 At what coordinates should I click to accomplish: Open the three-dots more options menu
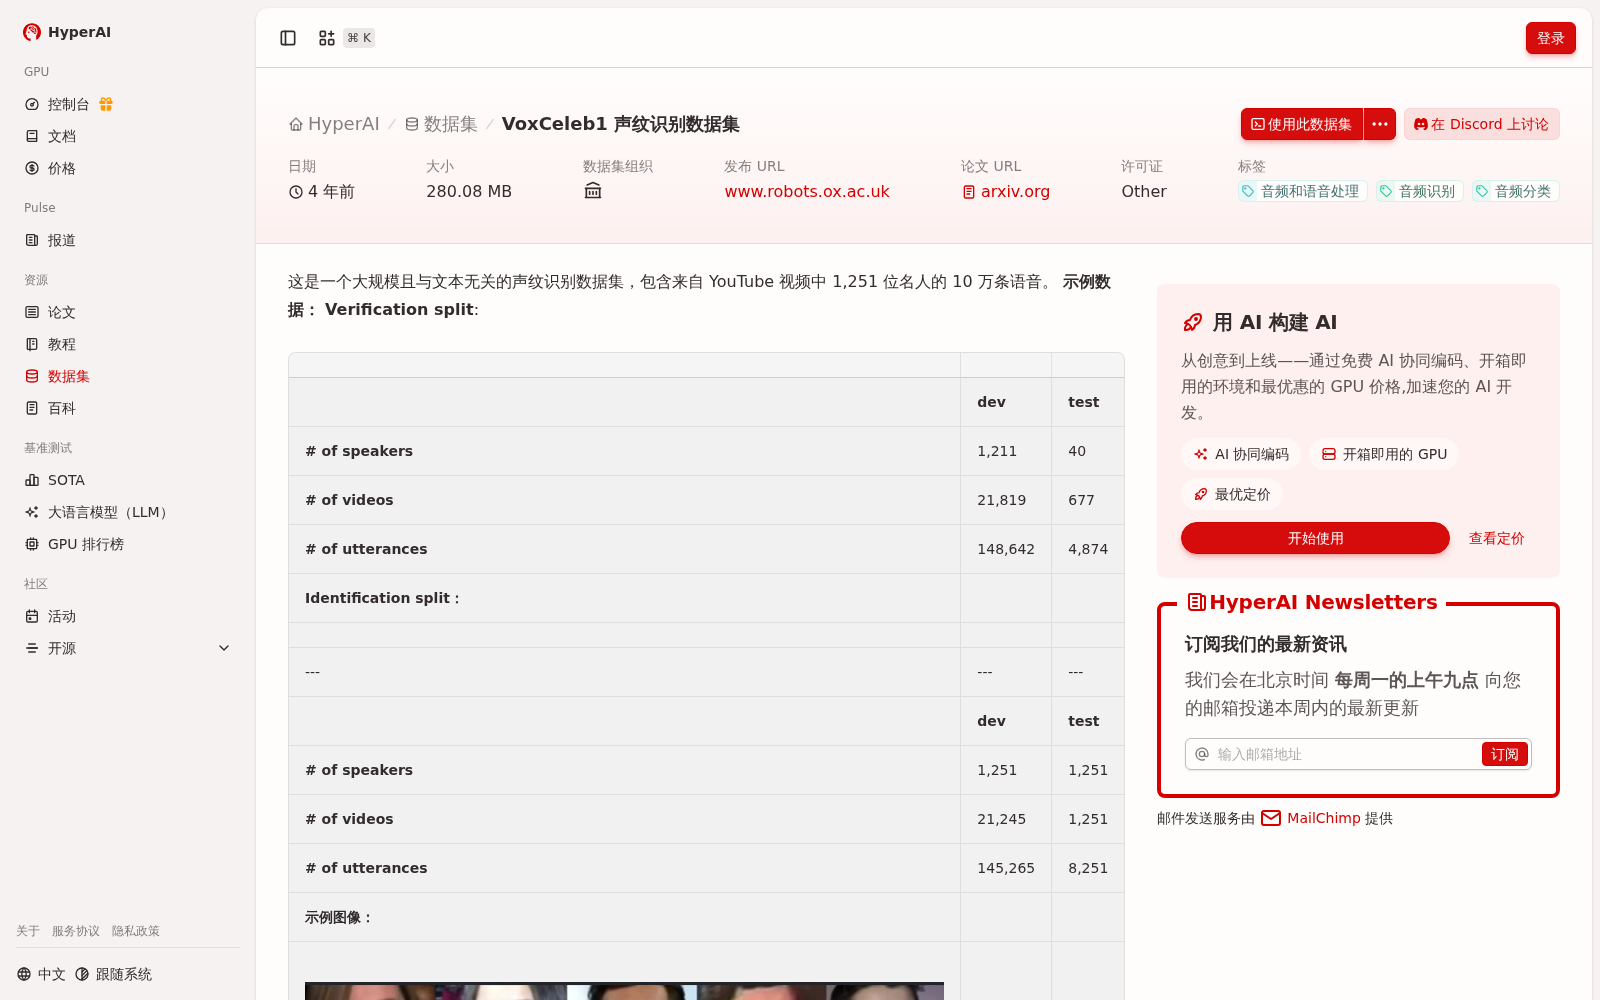point(1380,124)
